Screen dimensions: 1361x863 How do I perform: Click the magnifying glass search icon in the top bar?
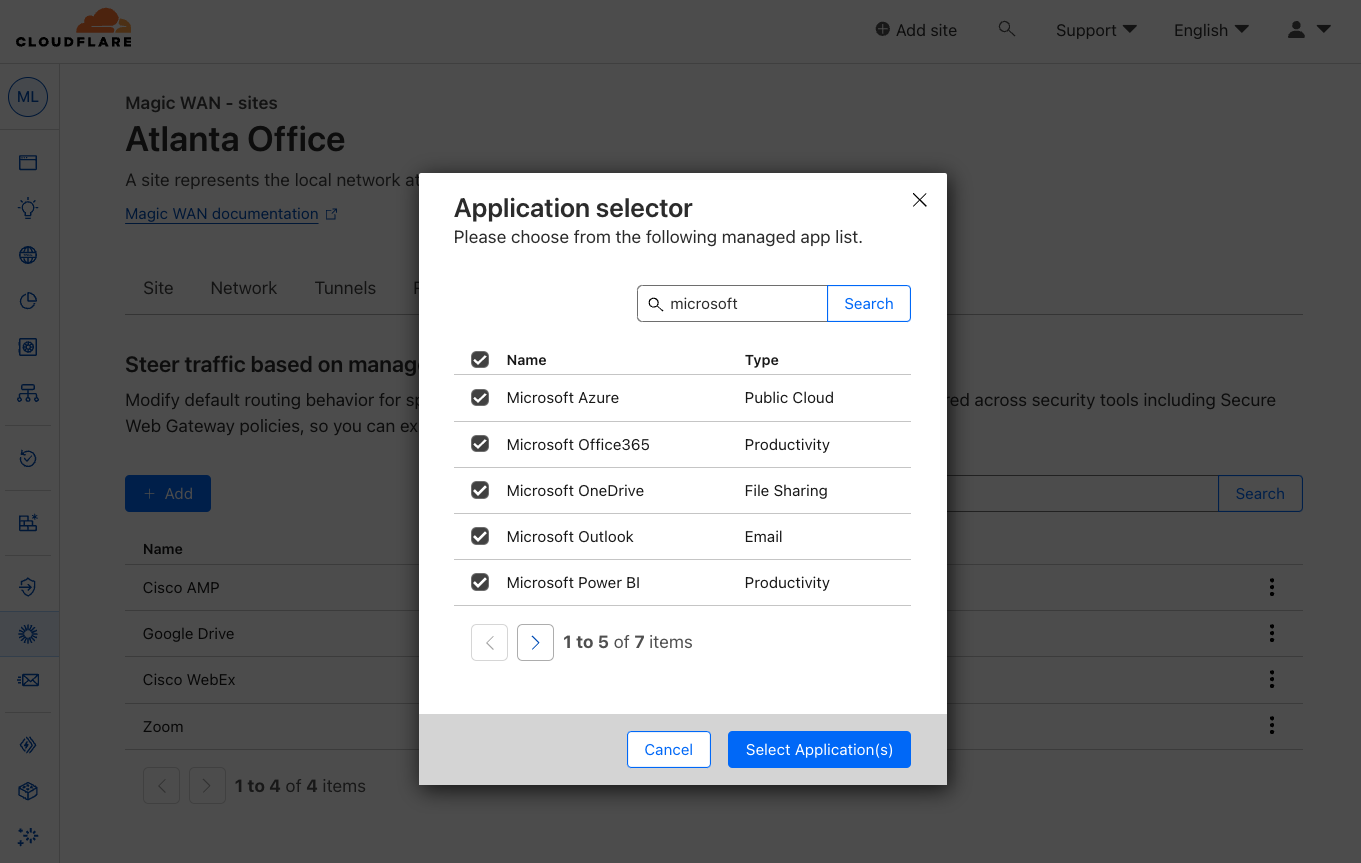click(1007, 29)
